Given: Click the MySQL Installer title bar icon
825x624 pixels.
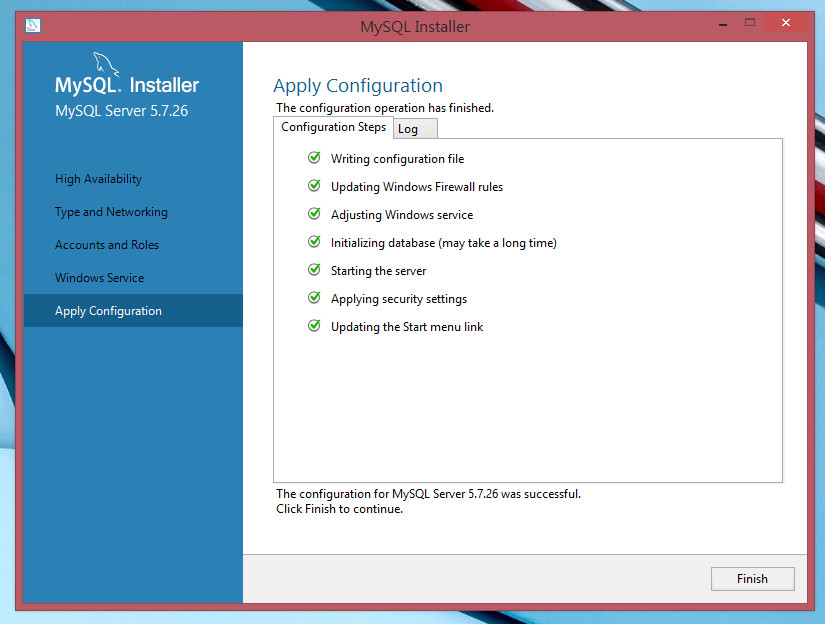Looking at the screenshot, I should click(33, 25).
